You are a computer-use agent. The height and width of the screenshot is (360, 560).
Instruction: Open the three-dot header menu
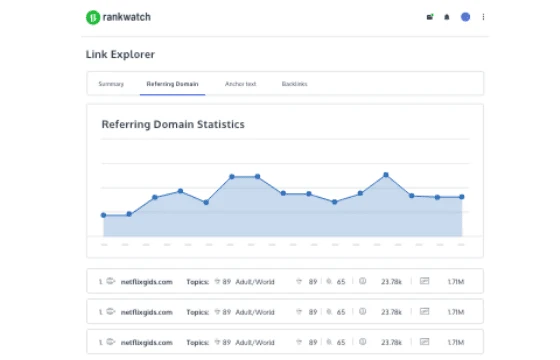tap(483, 17)
